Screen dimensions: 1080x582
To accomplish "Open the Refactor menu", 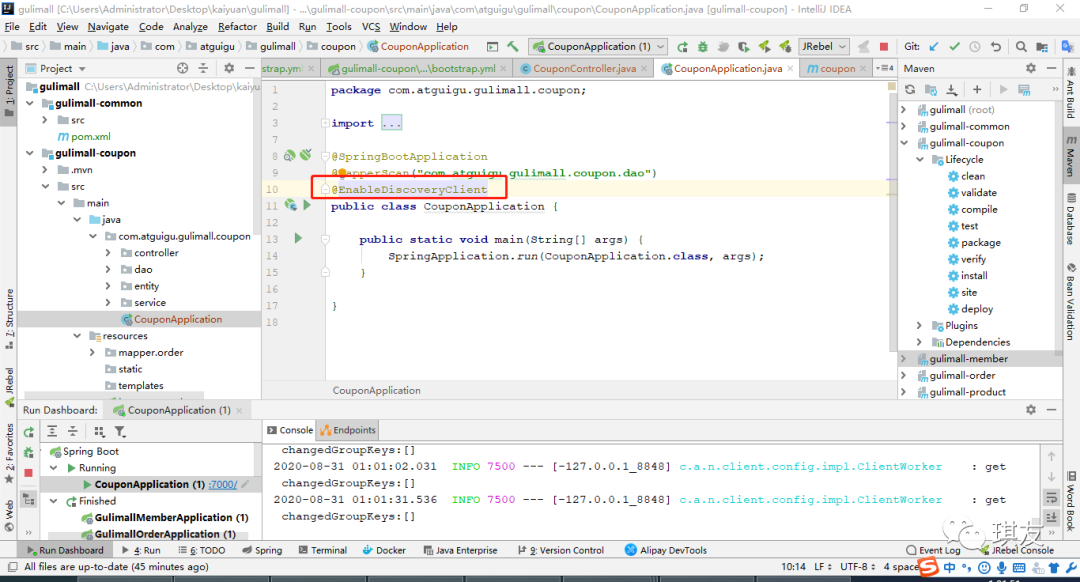I will (237, 27).
